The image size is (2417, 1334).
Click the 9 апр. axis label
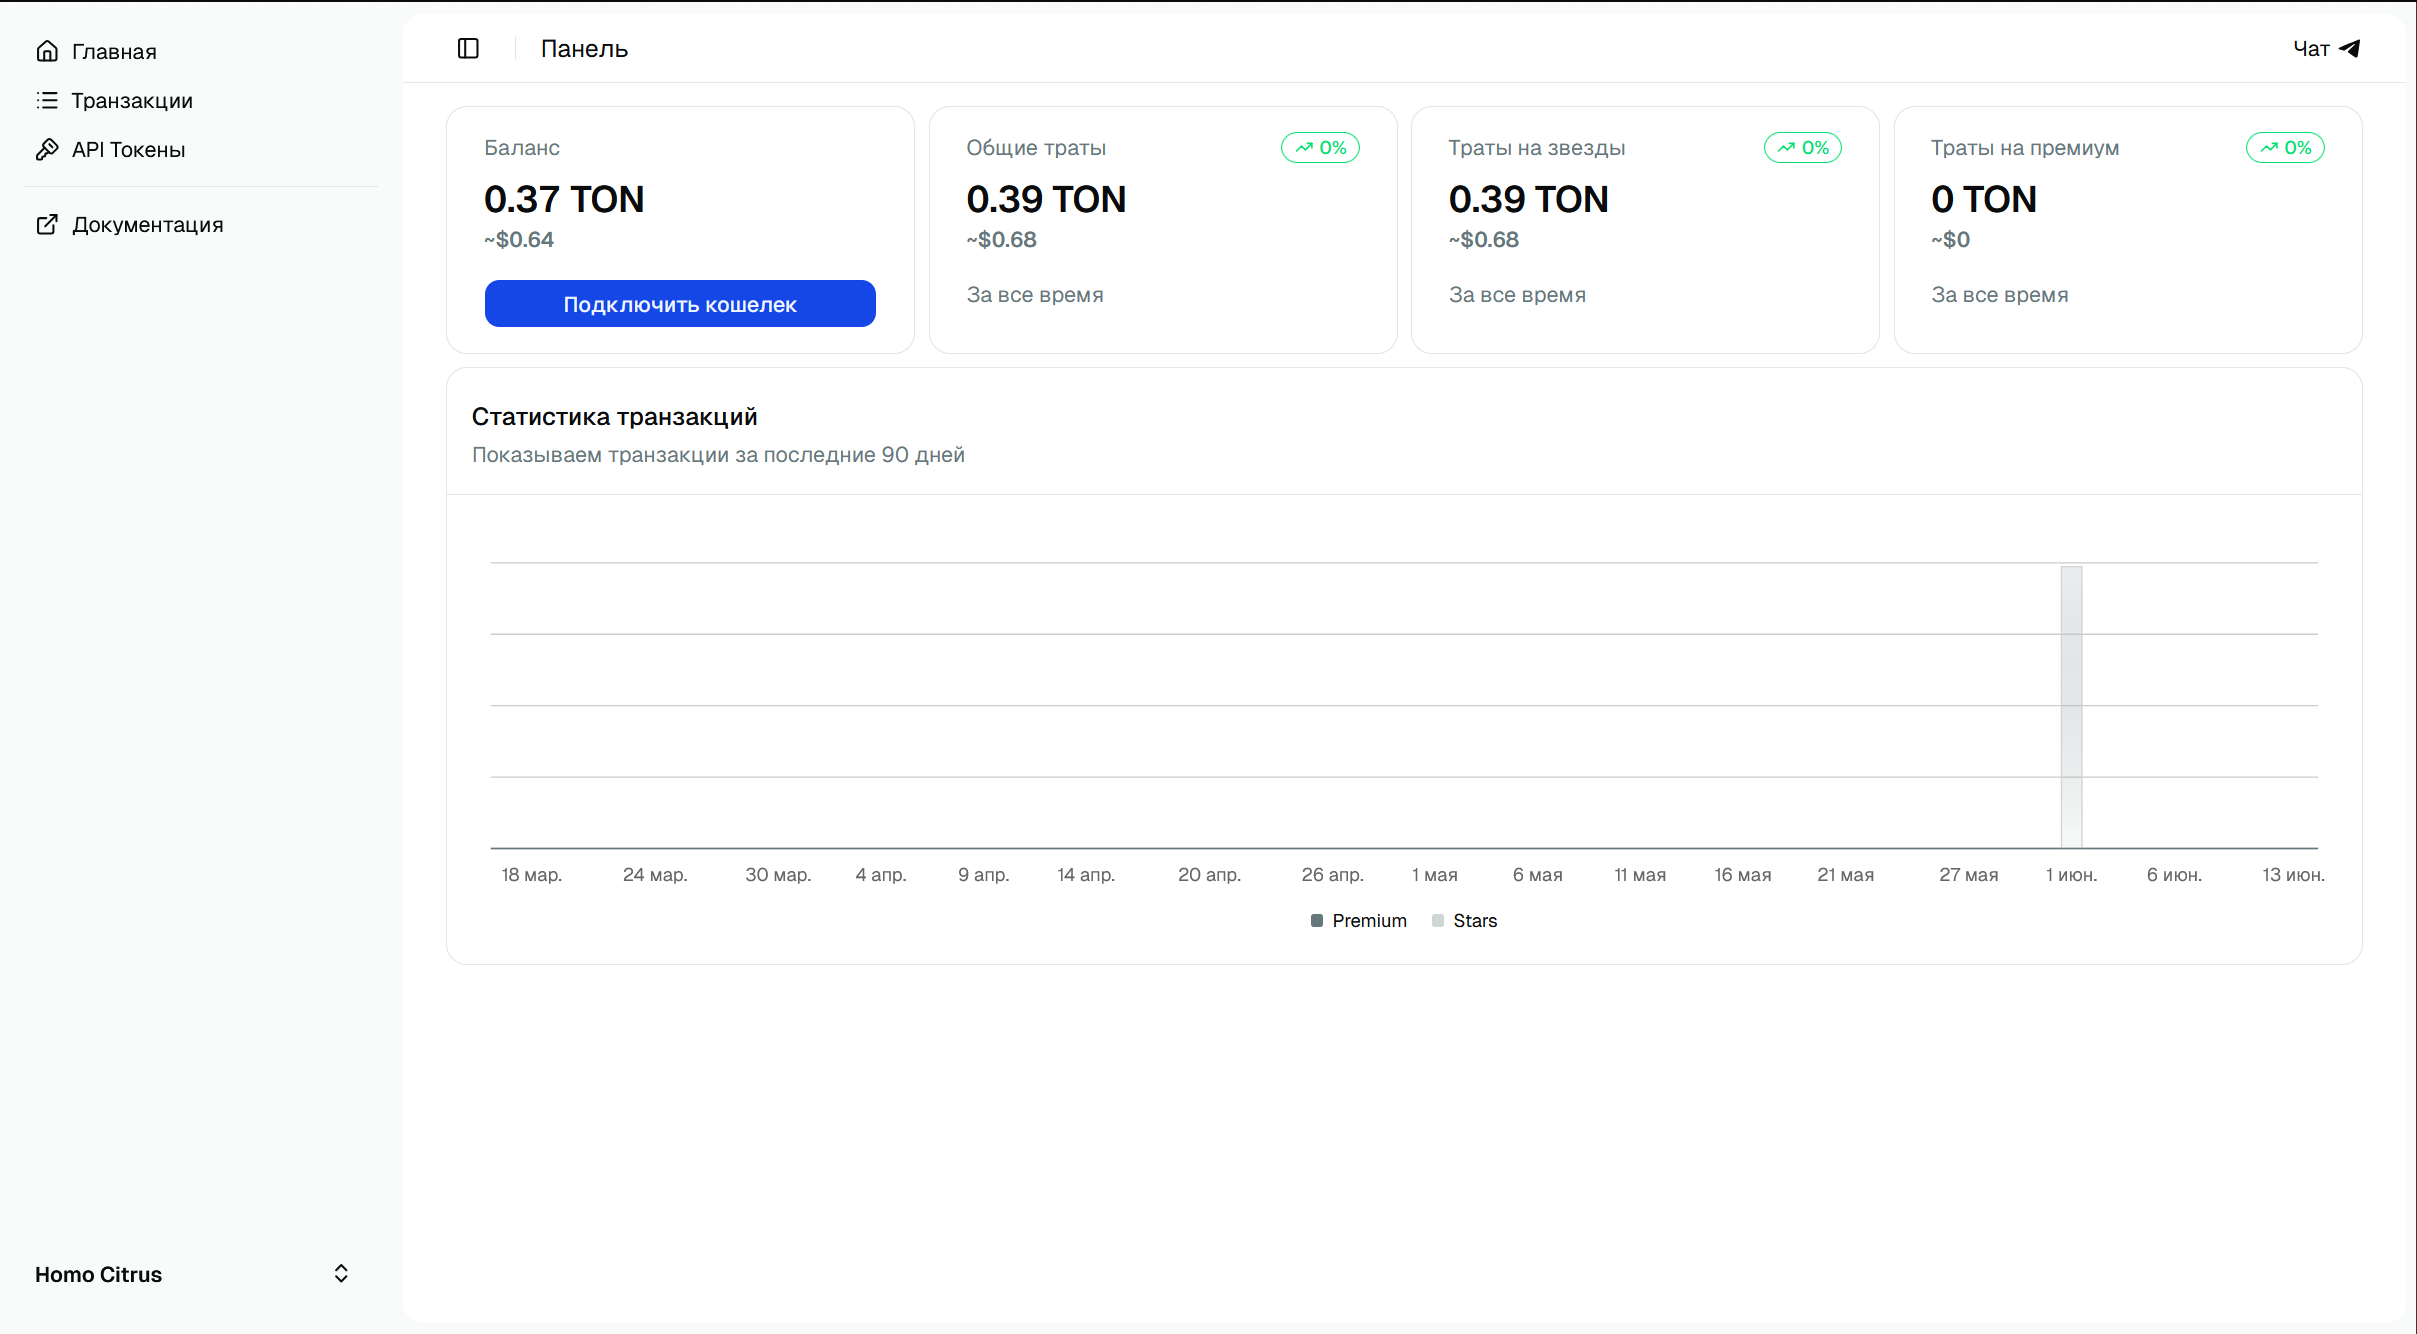click(x=984, y=875)
